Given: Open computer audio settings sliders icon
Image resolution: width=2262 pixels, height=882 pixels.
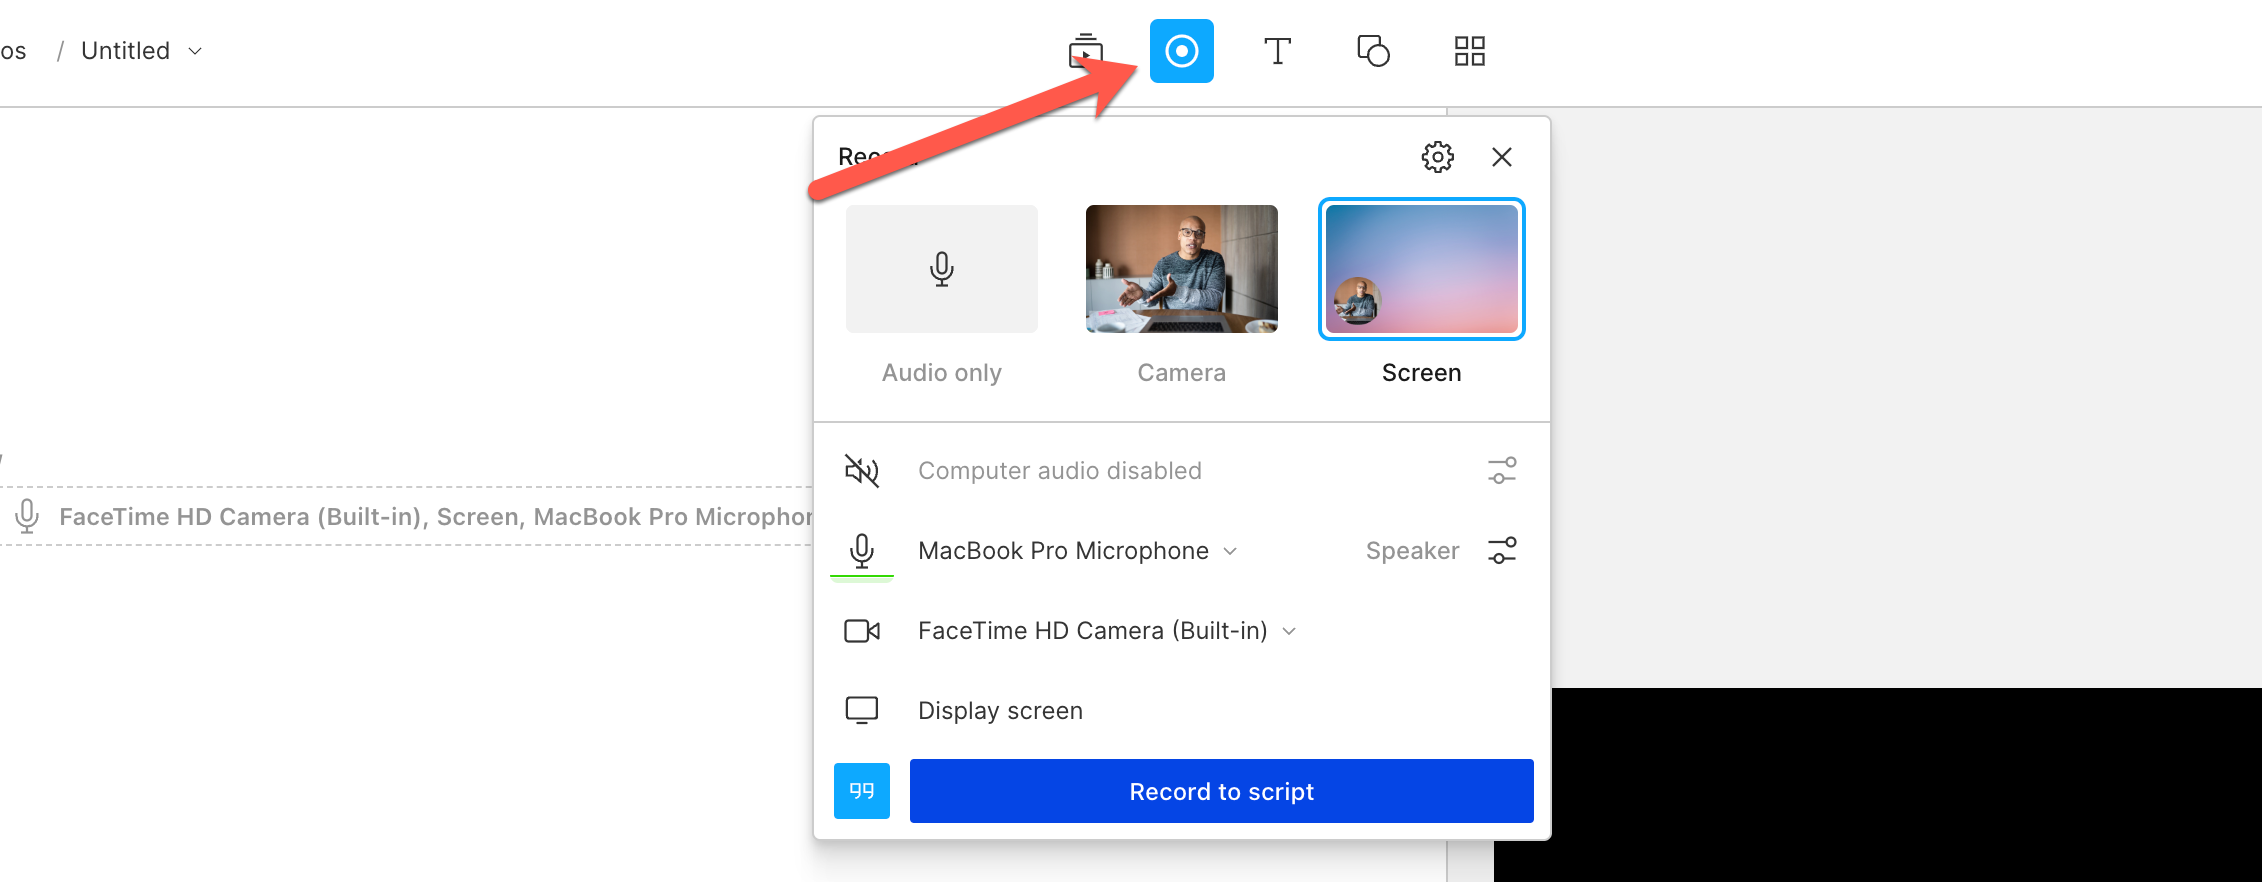Looking at the screenshot, I should click(x=1501, y=471).
